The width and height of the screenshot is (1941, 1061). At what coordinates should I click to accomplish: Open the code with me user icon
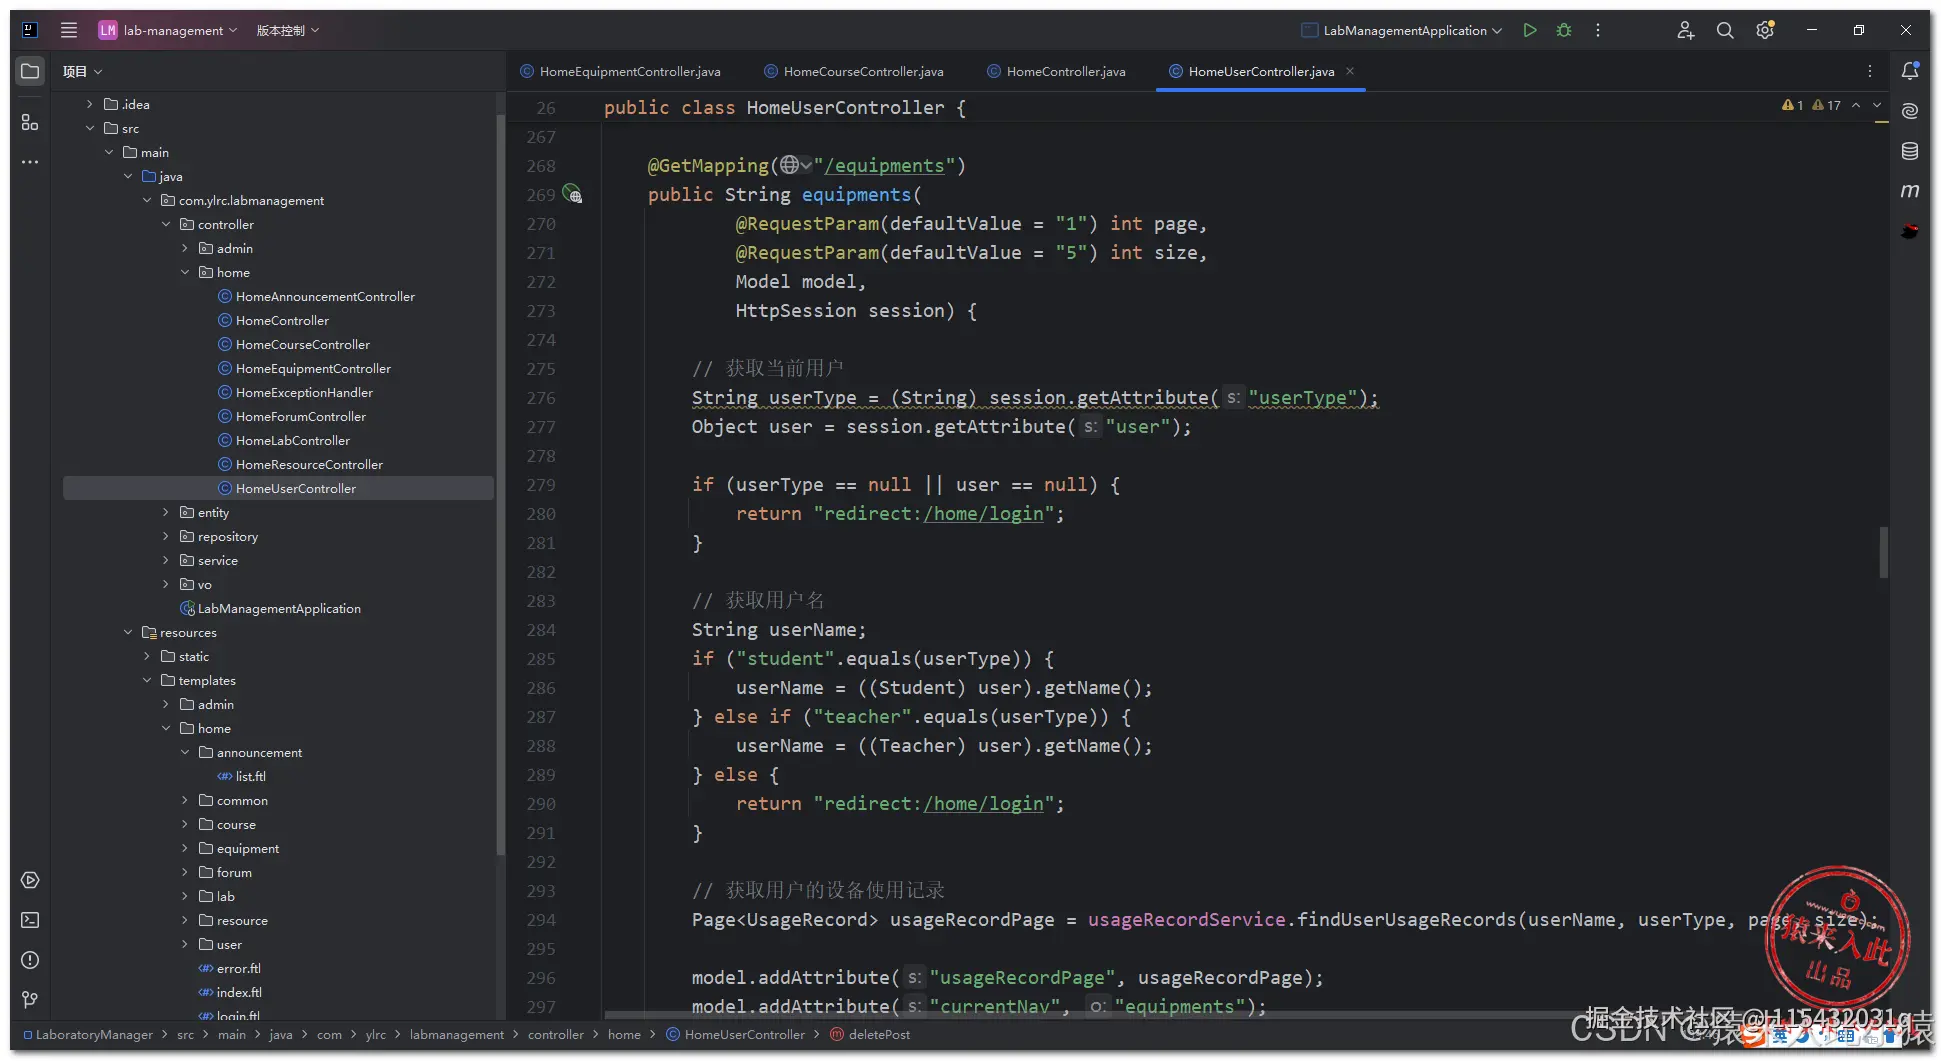[x=1686, y=30]
